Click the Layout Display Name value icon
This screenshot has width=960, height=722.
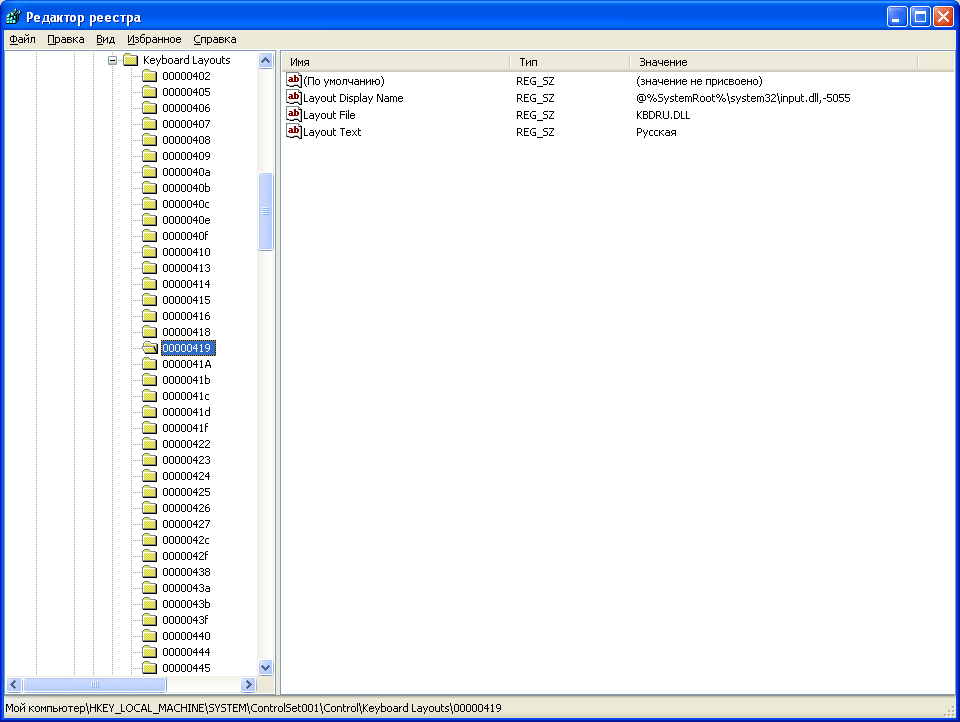[294, 98]
